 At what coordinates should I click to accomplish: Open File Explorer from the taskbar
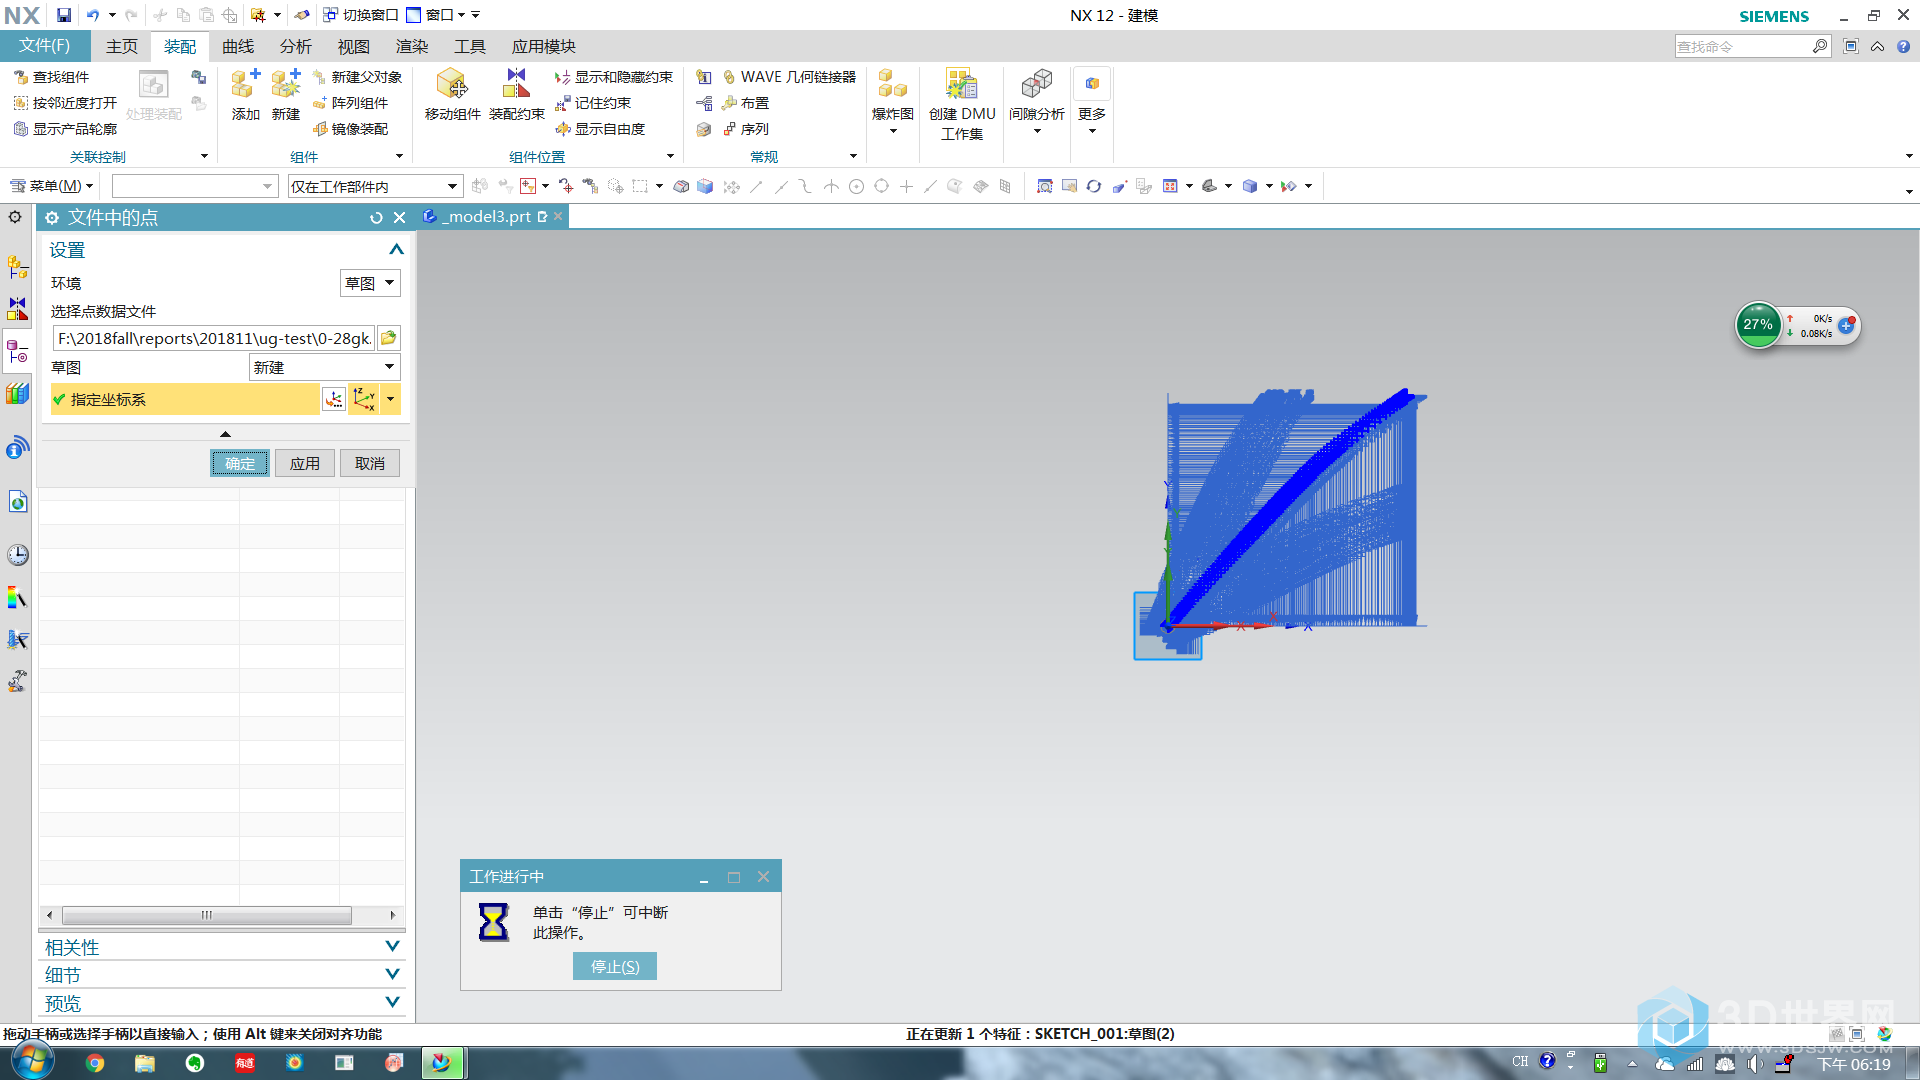[145, 1063]
